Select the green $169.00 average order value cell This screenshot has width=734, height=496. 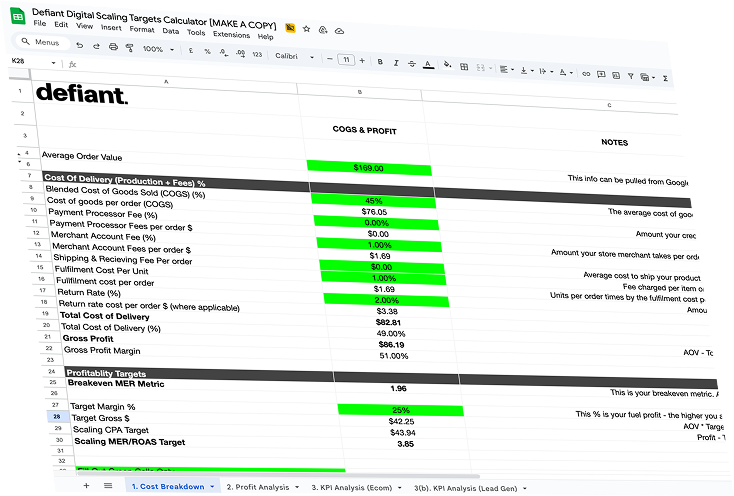tap(369, 168)
